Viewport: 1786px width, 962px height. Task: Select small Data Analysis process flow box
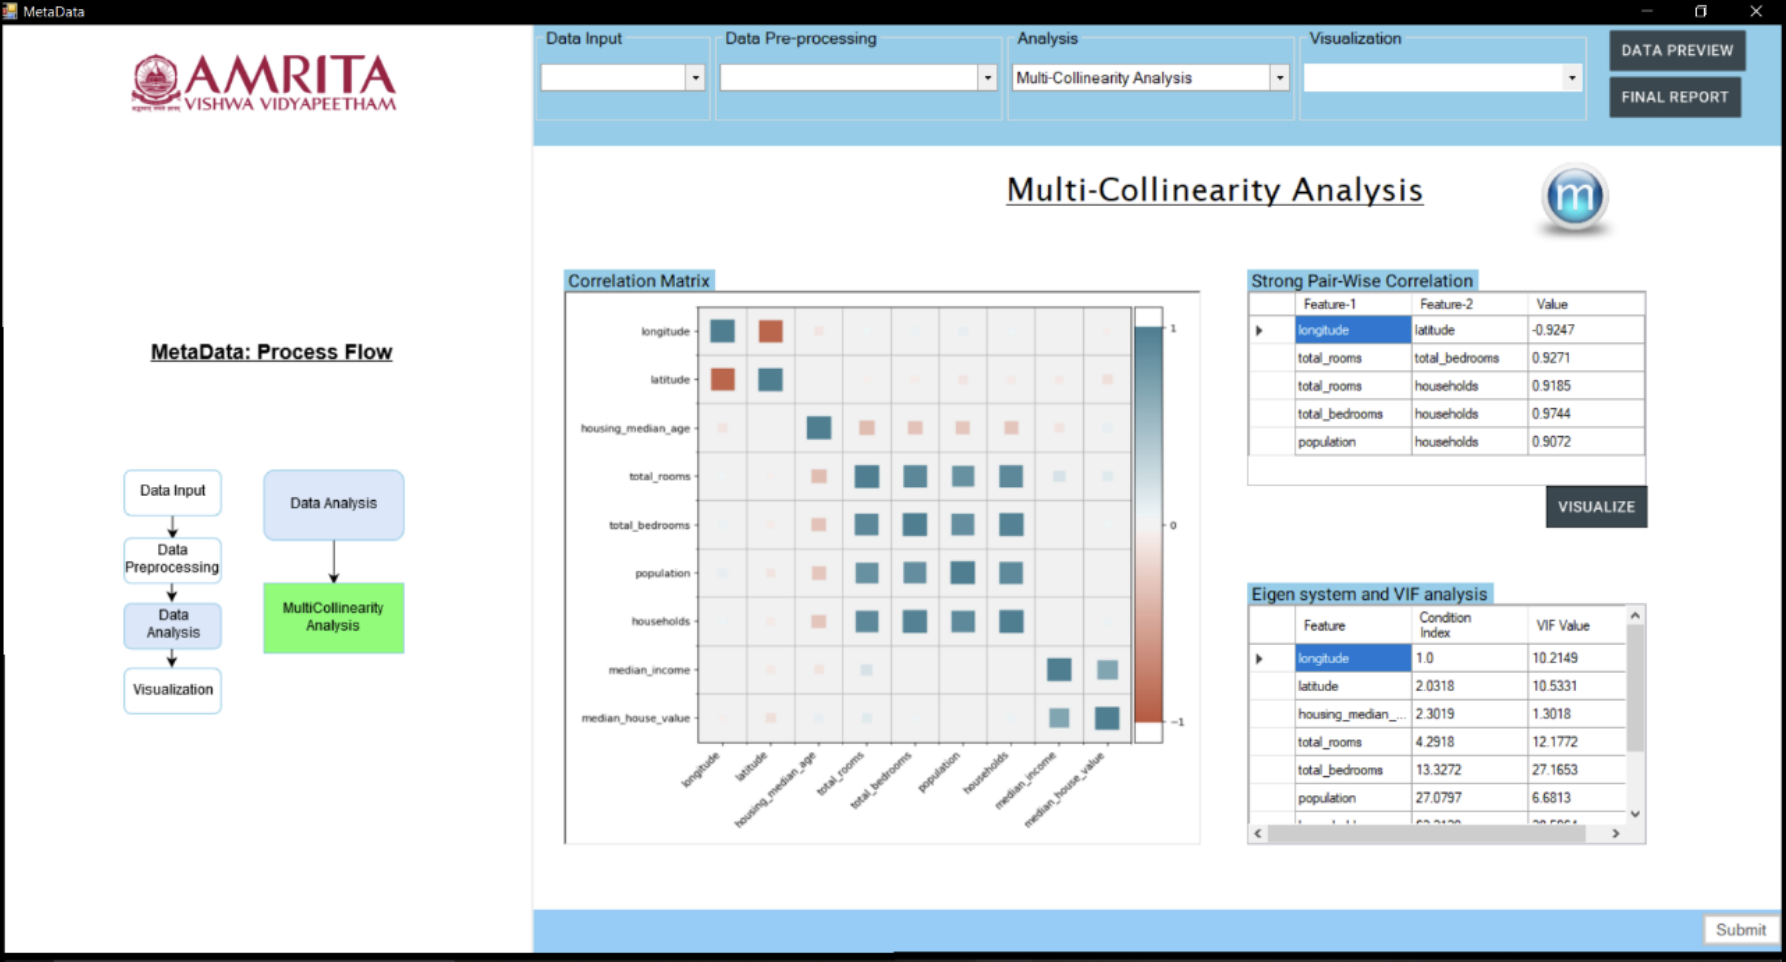coord(173,624)
